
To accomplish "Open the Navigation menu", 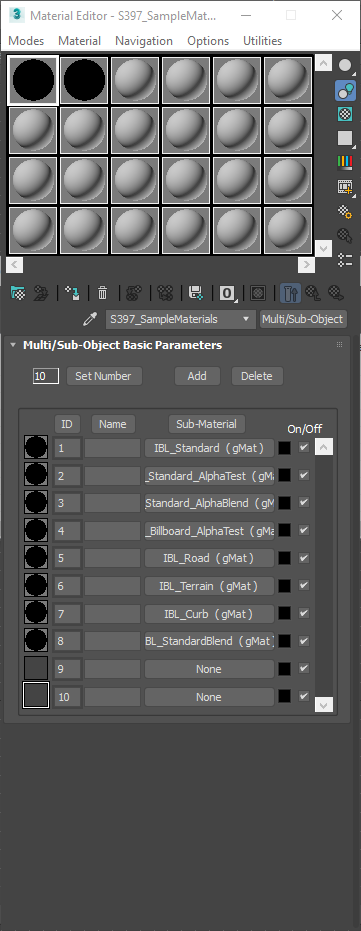I will [x=144, y=41].
